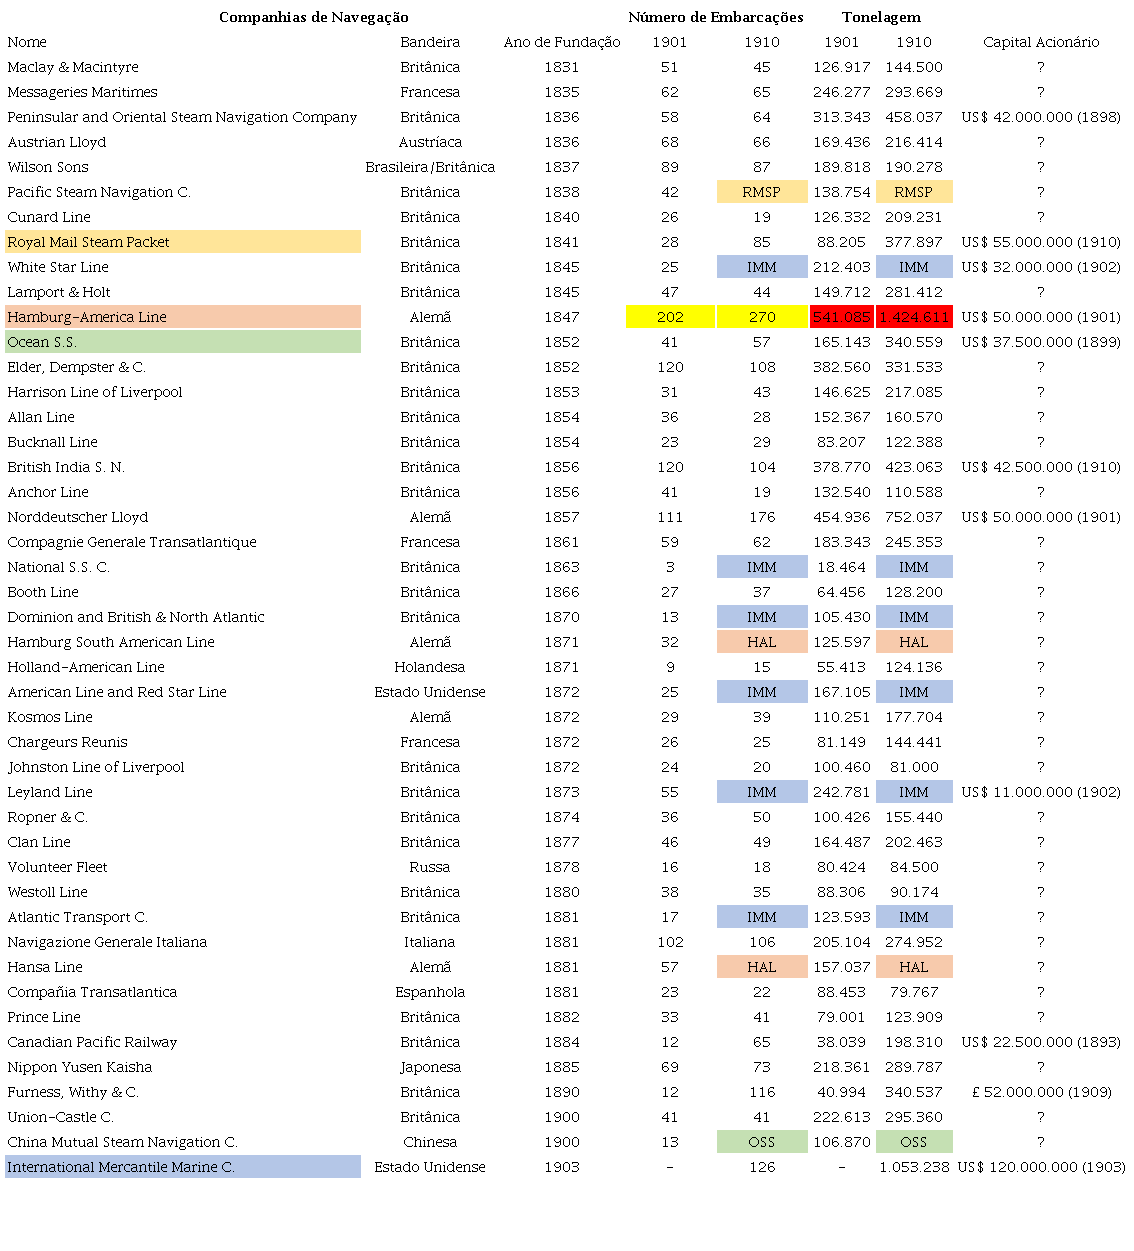Select the blue International Mercantile Marine C. cell

[183, 1167]
